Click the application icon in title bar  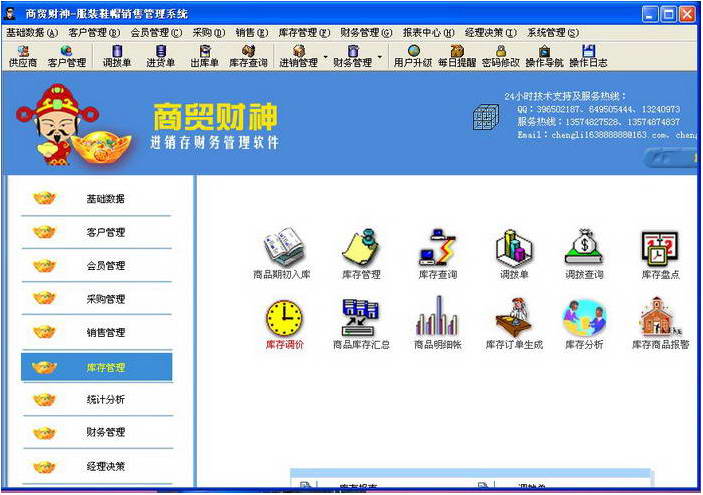click(x=9, y=13)
